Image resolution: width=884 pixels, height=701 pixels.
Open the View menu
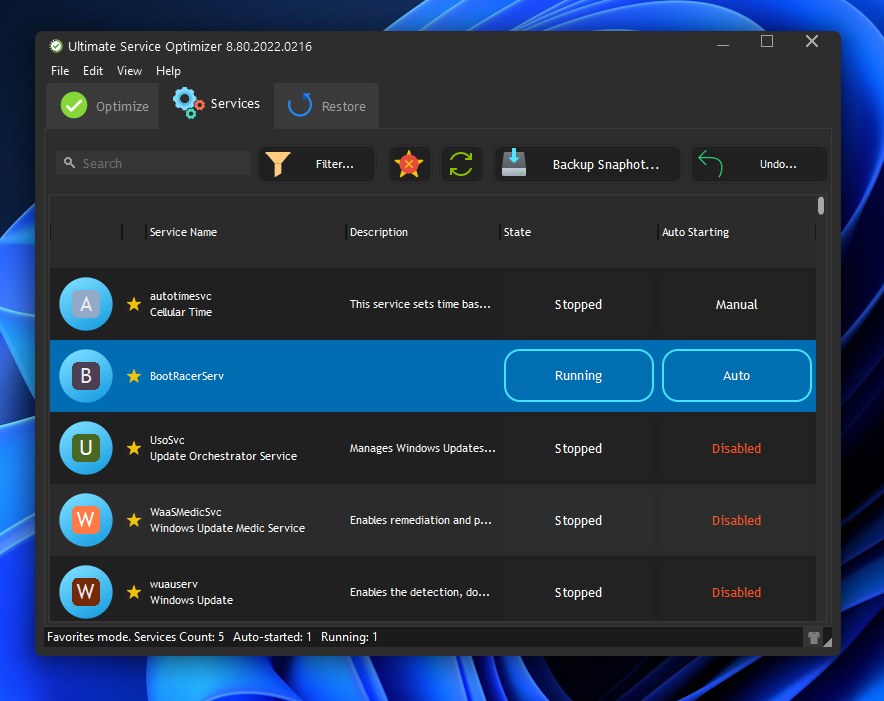click(129, 71)
